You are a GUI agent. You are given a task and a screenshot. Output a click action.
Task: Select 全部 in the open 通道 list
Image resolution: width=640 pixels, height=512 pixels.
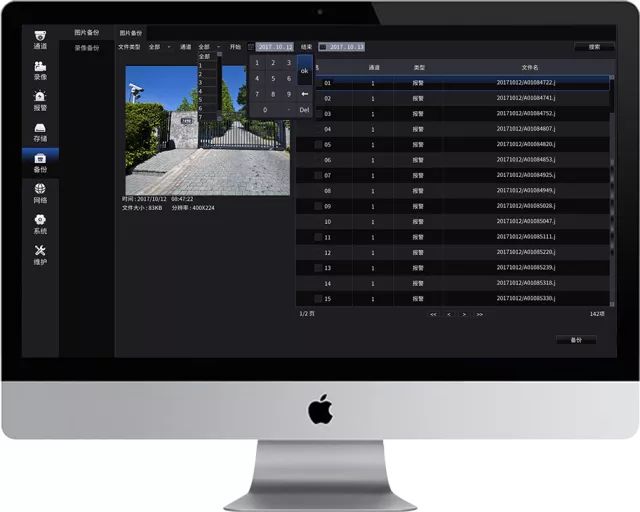205,57
